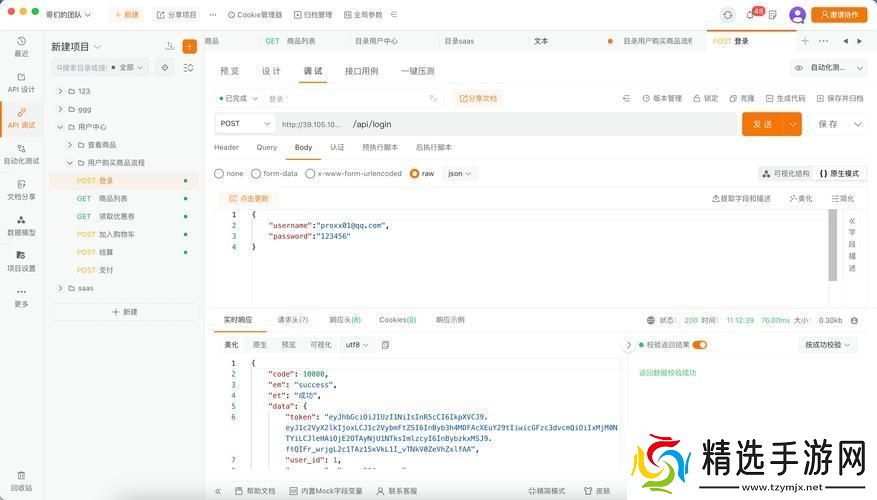The width and height of the screenshot is (877, 500).
Task: Click the 锁定 lock item
Action: point(705,98)
